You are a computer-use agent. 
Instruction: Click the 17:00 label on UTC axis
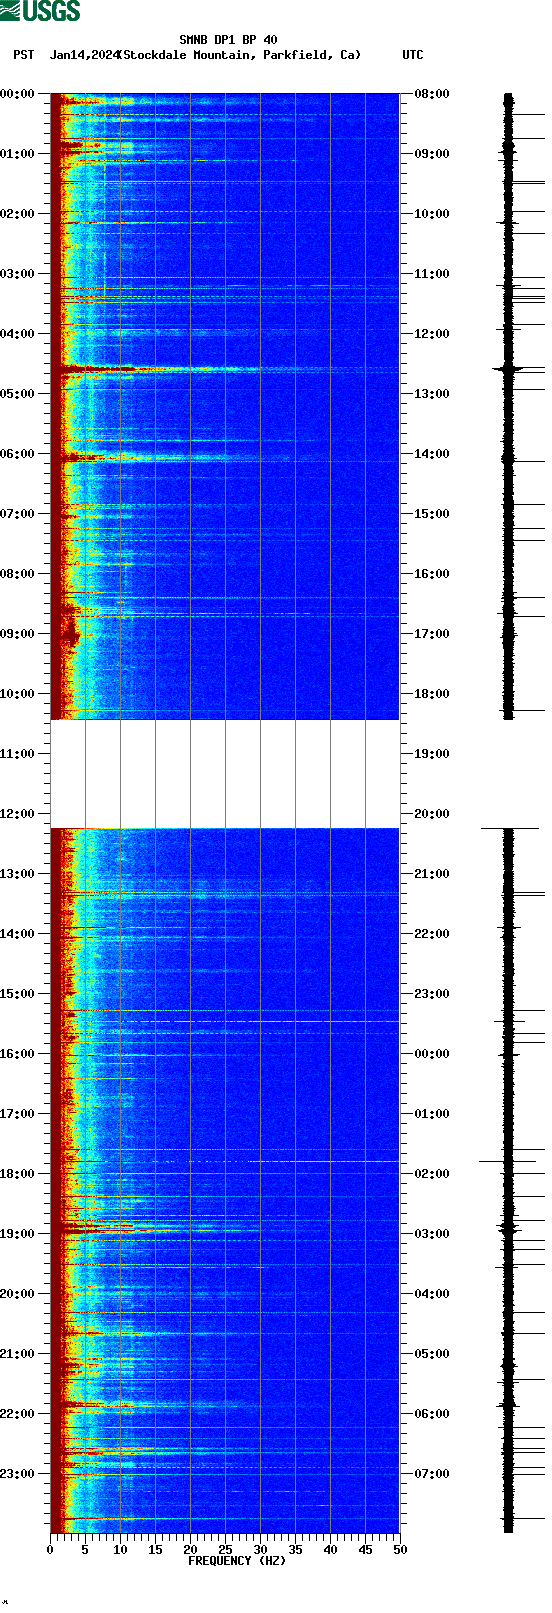pyautogui.click(x=432, y=634)
